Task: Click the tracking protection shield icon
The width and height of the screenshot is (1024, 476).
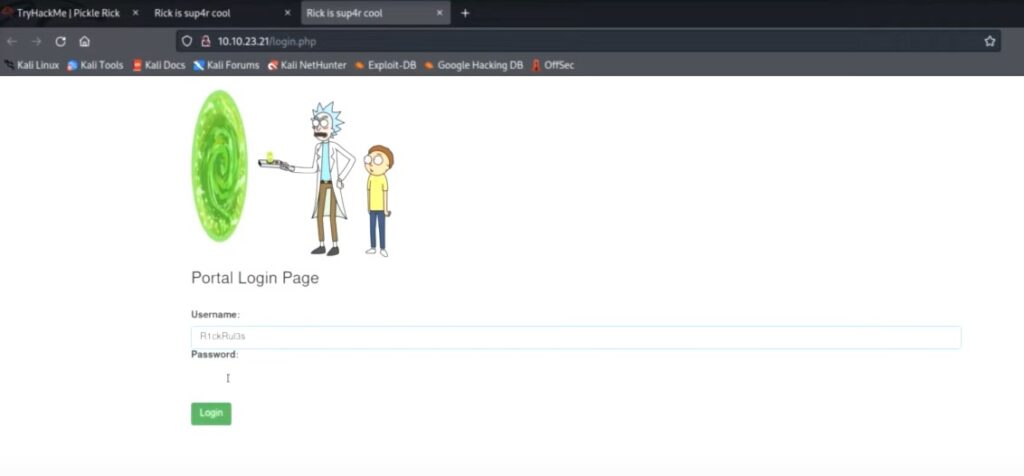Action: click(x=187, y=41)
